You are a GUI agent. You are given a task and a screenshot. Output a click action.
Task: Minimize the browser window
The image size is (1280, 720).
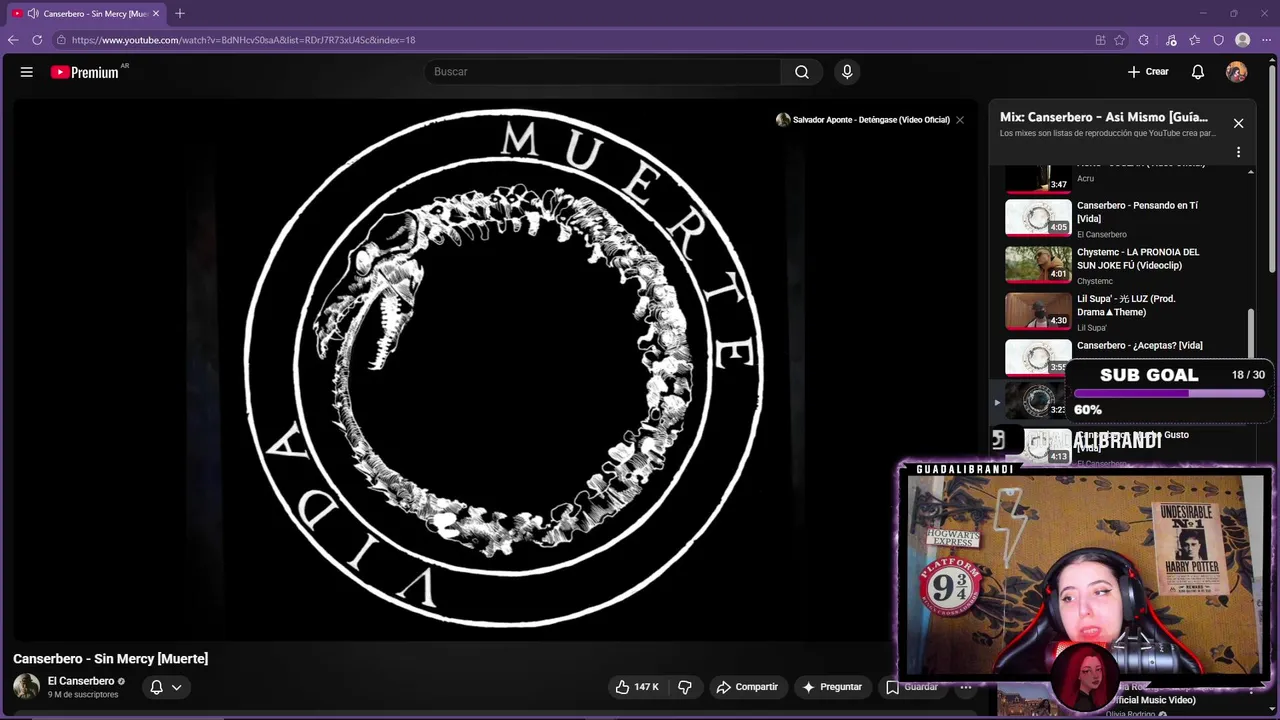[1203, 13]
